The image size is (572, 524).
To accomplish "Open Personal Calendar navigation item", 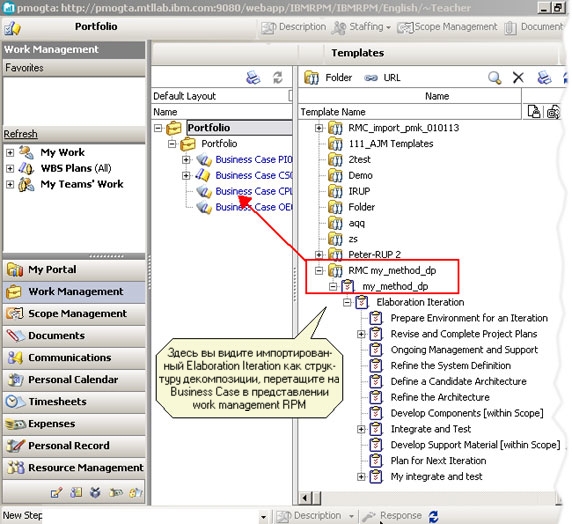I will [74, 379].
